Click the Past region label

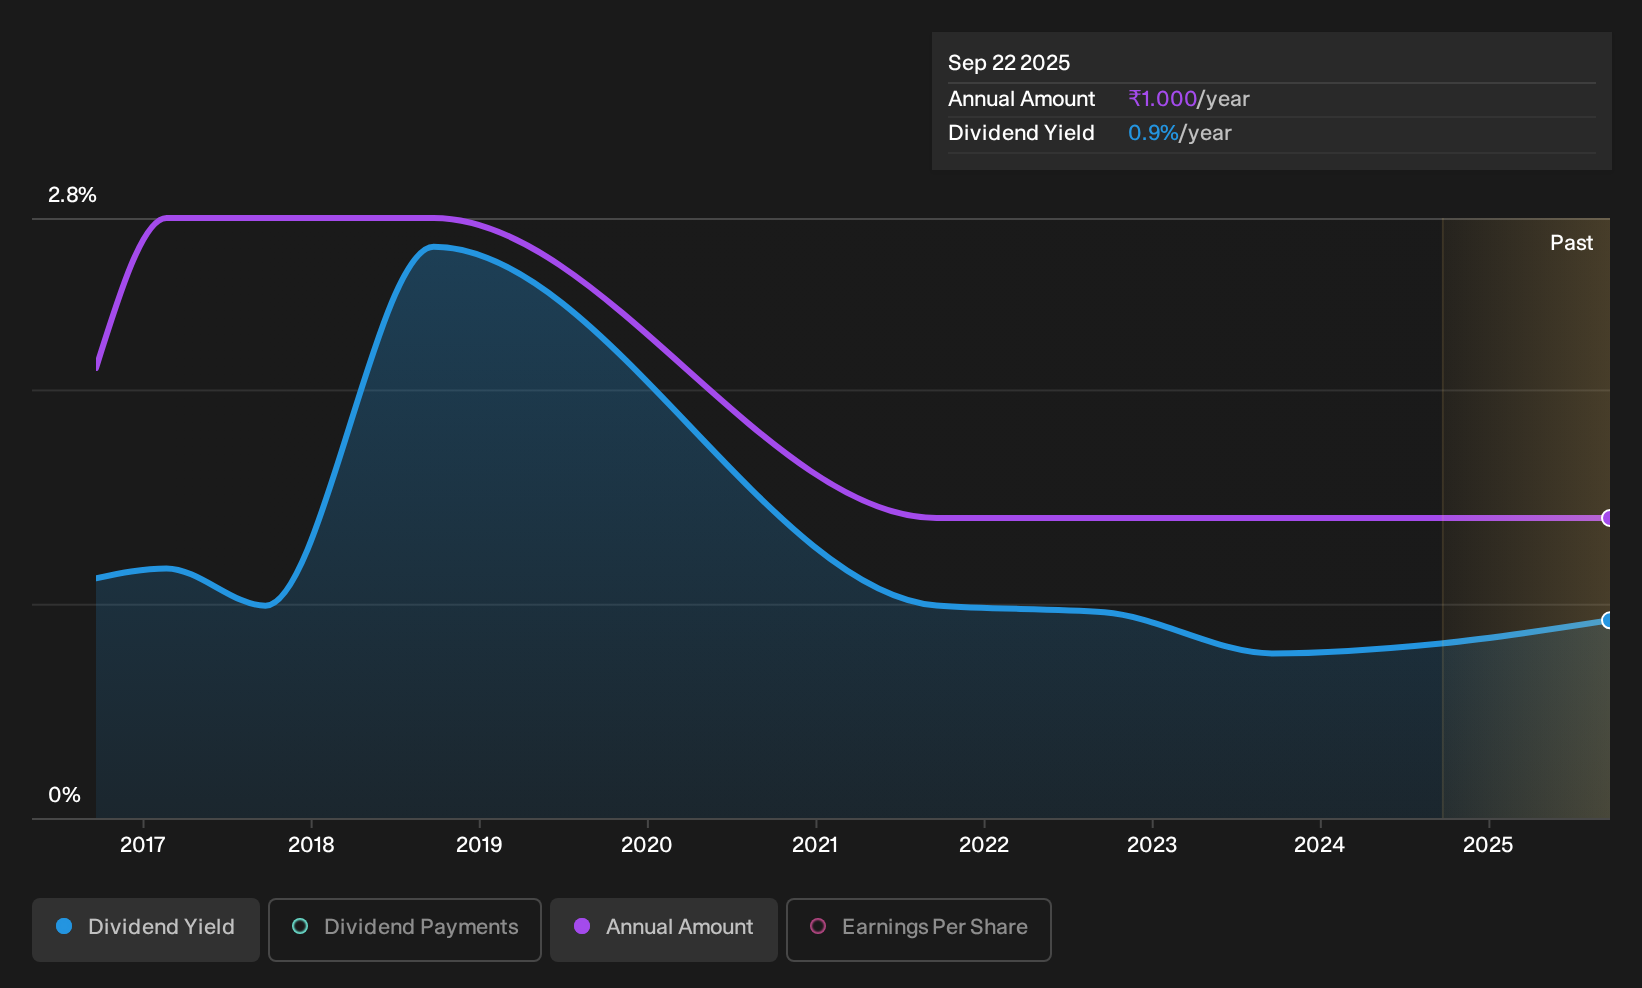[x=1571, y=243]
